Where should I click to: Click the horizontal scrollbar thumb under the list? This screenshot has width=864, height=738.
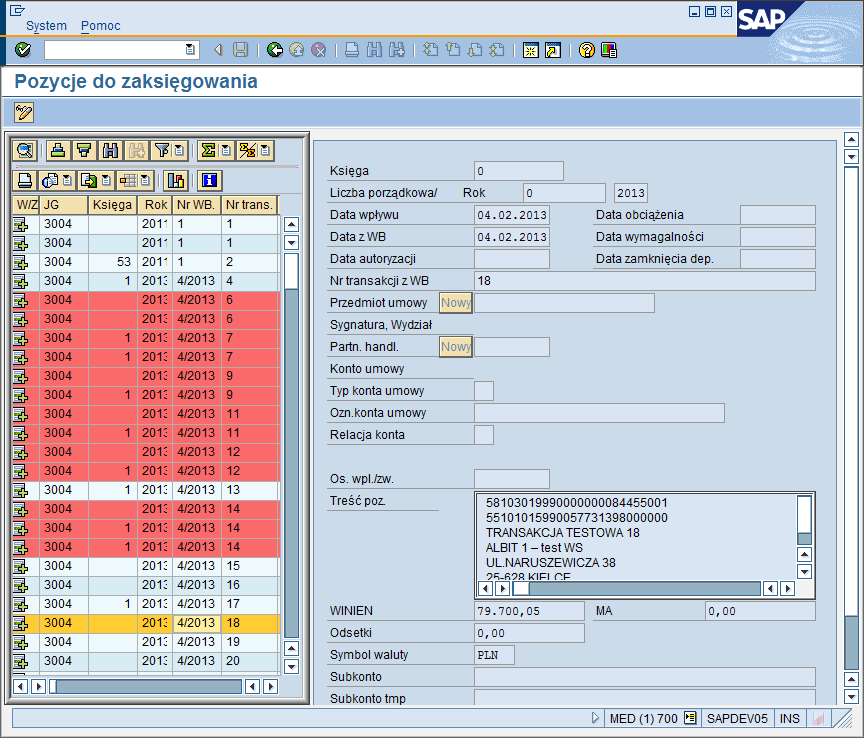[x=53, y=686]
